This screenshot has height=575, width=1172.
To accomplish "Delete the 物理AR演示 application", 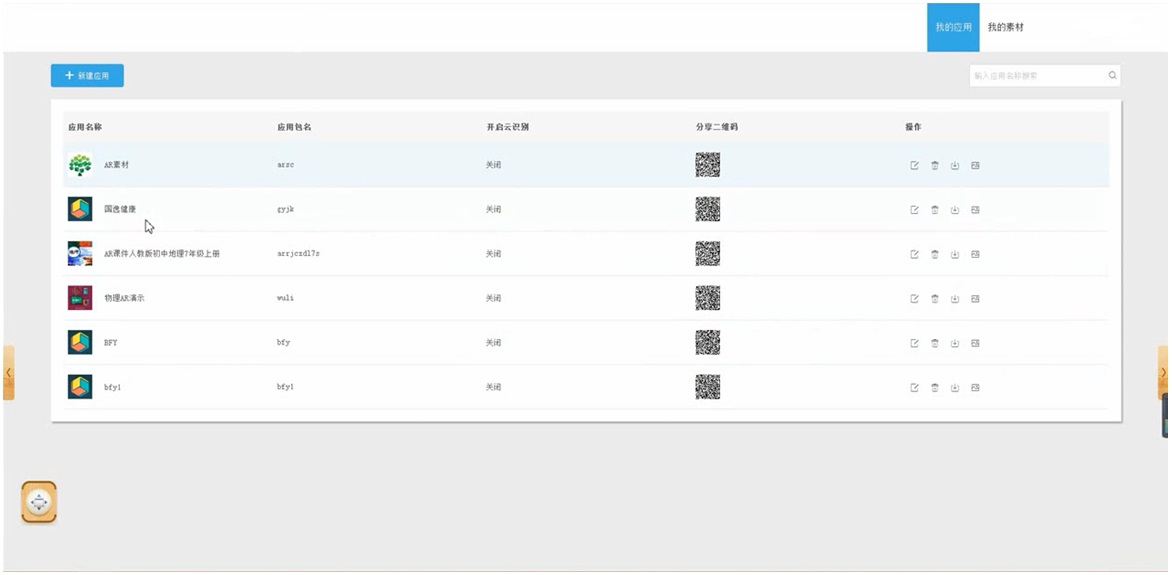I will [x=934, y=298].
